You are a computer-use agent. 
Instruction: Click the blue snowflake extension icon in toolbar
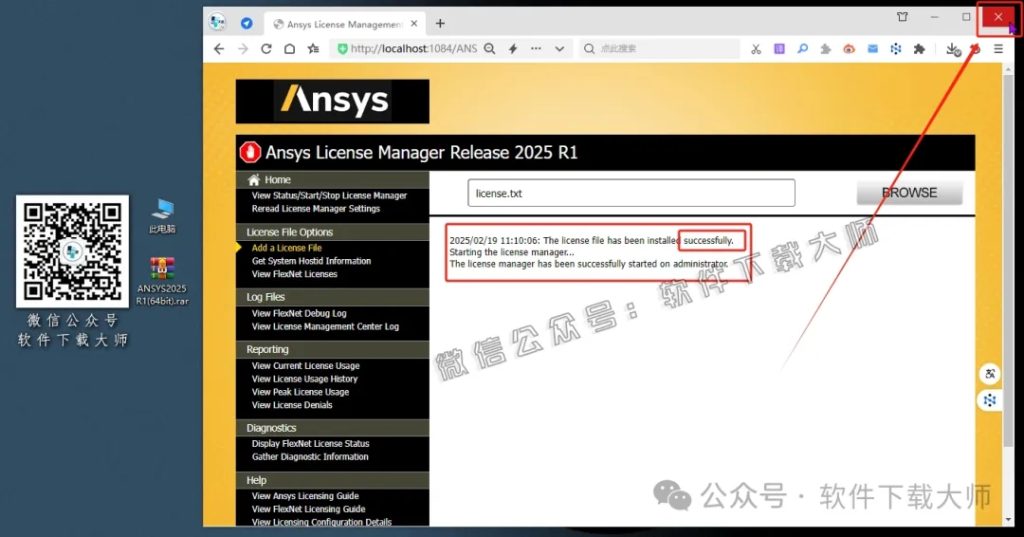896,49
